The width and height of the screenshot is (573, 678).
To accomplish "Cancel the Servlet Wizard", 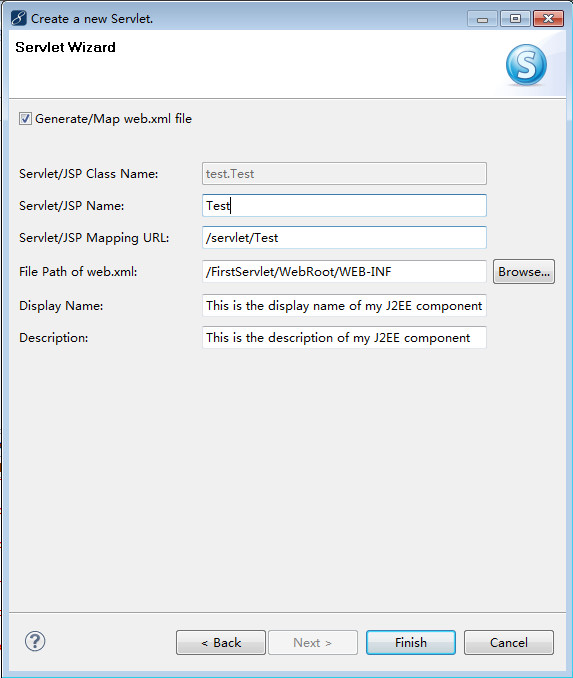I will (509, 643).
